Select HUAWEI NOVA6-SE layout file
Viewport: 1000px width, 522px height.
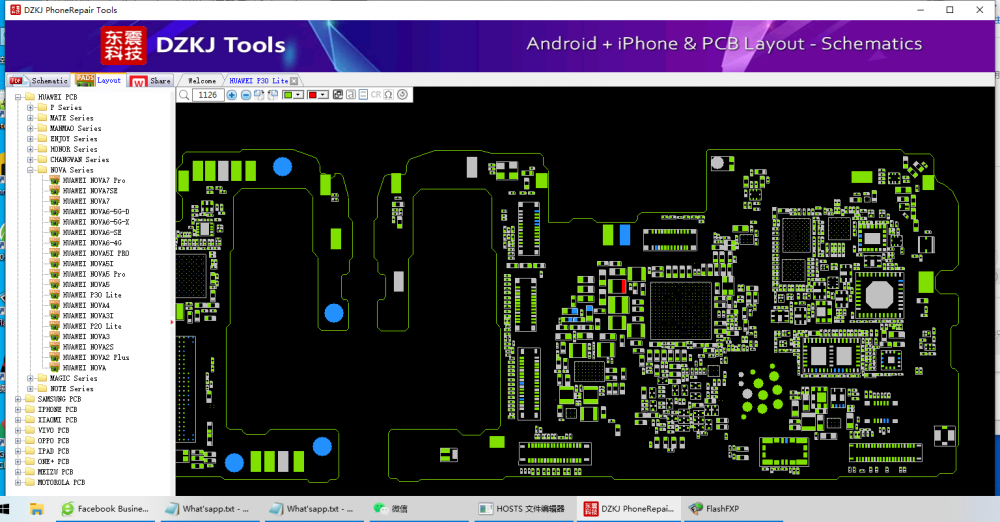[x=92, y=232]
